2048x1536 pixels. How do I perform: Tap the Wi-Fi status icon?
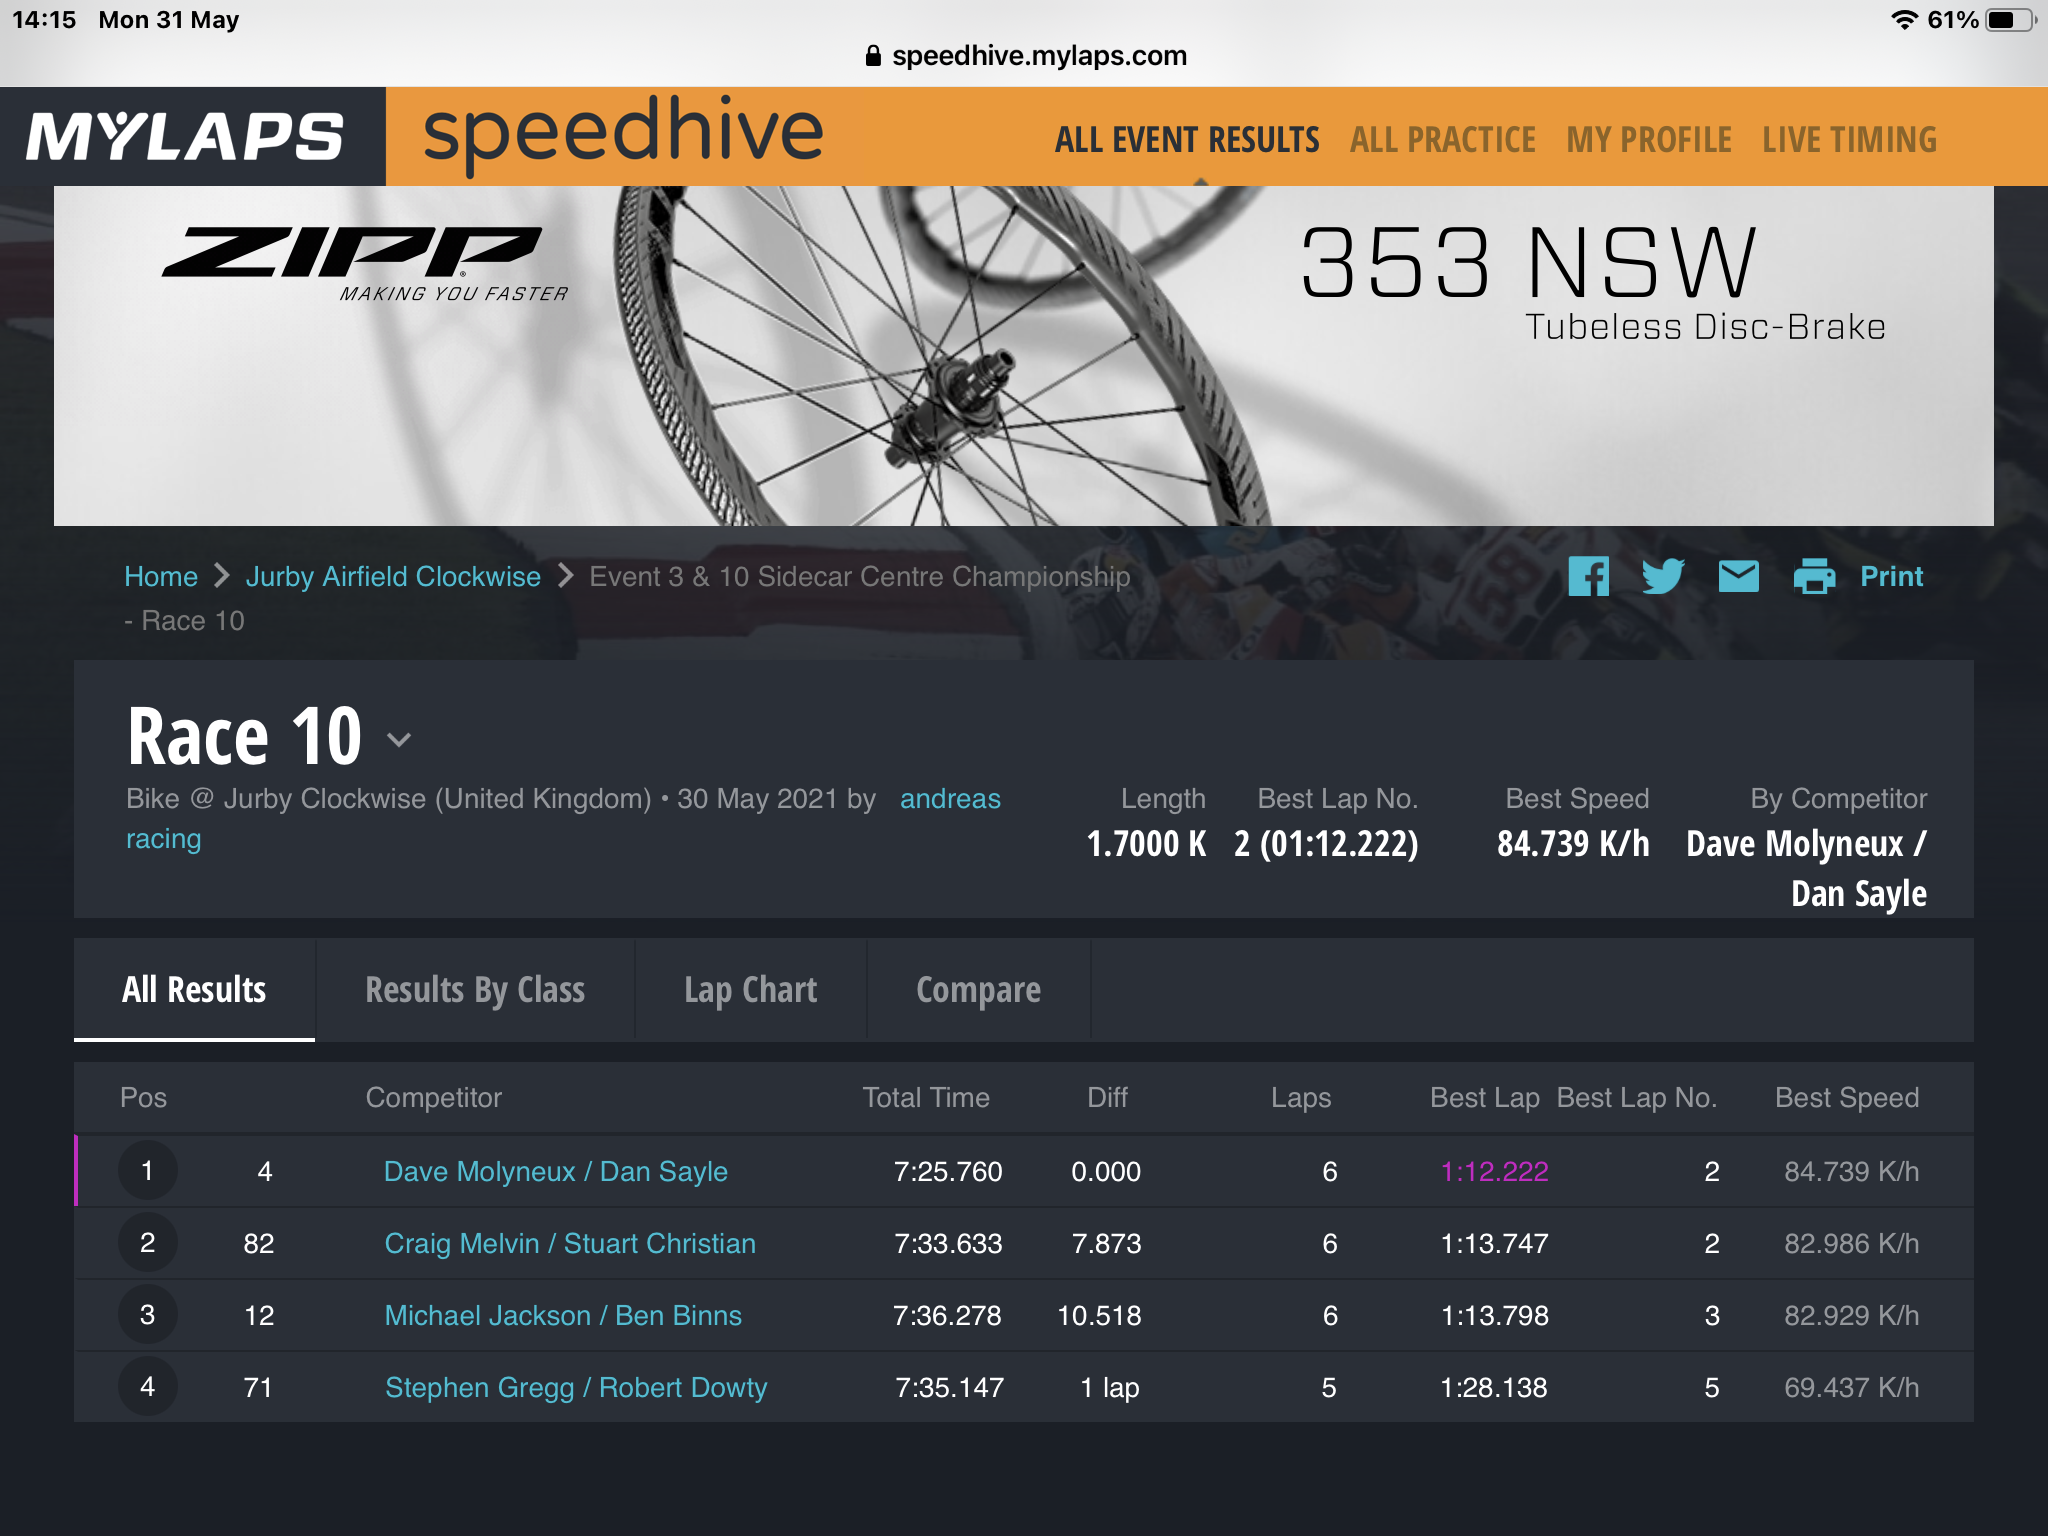pyautogui.click(x=1905, y=20)
